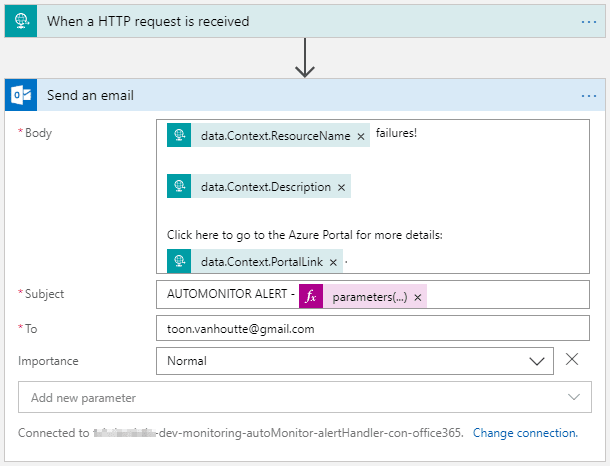Click the Normal importance value
The height and width of the screenshot is (466, 610).
pos(187,361)
